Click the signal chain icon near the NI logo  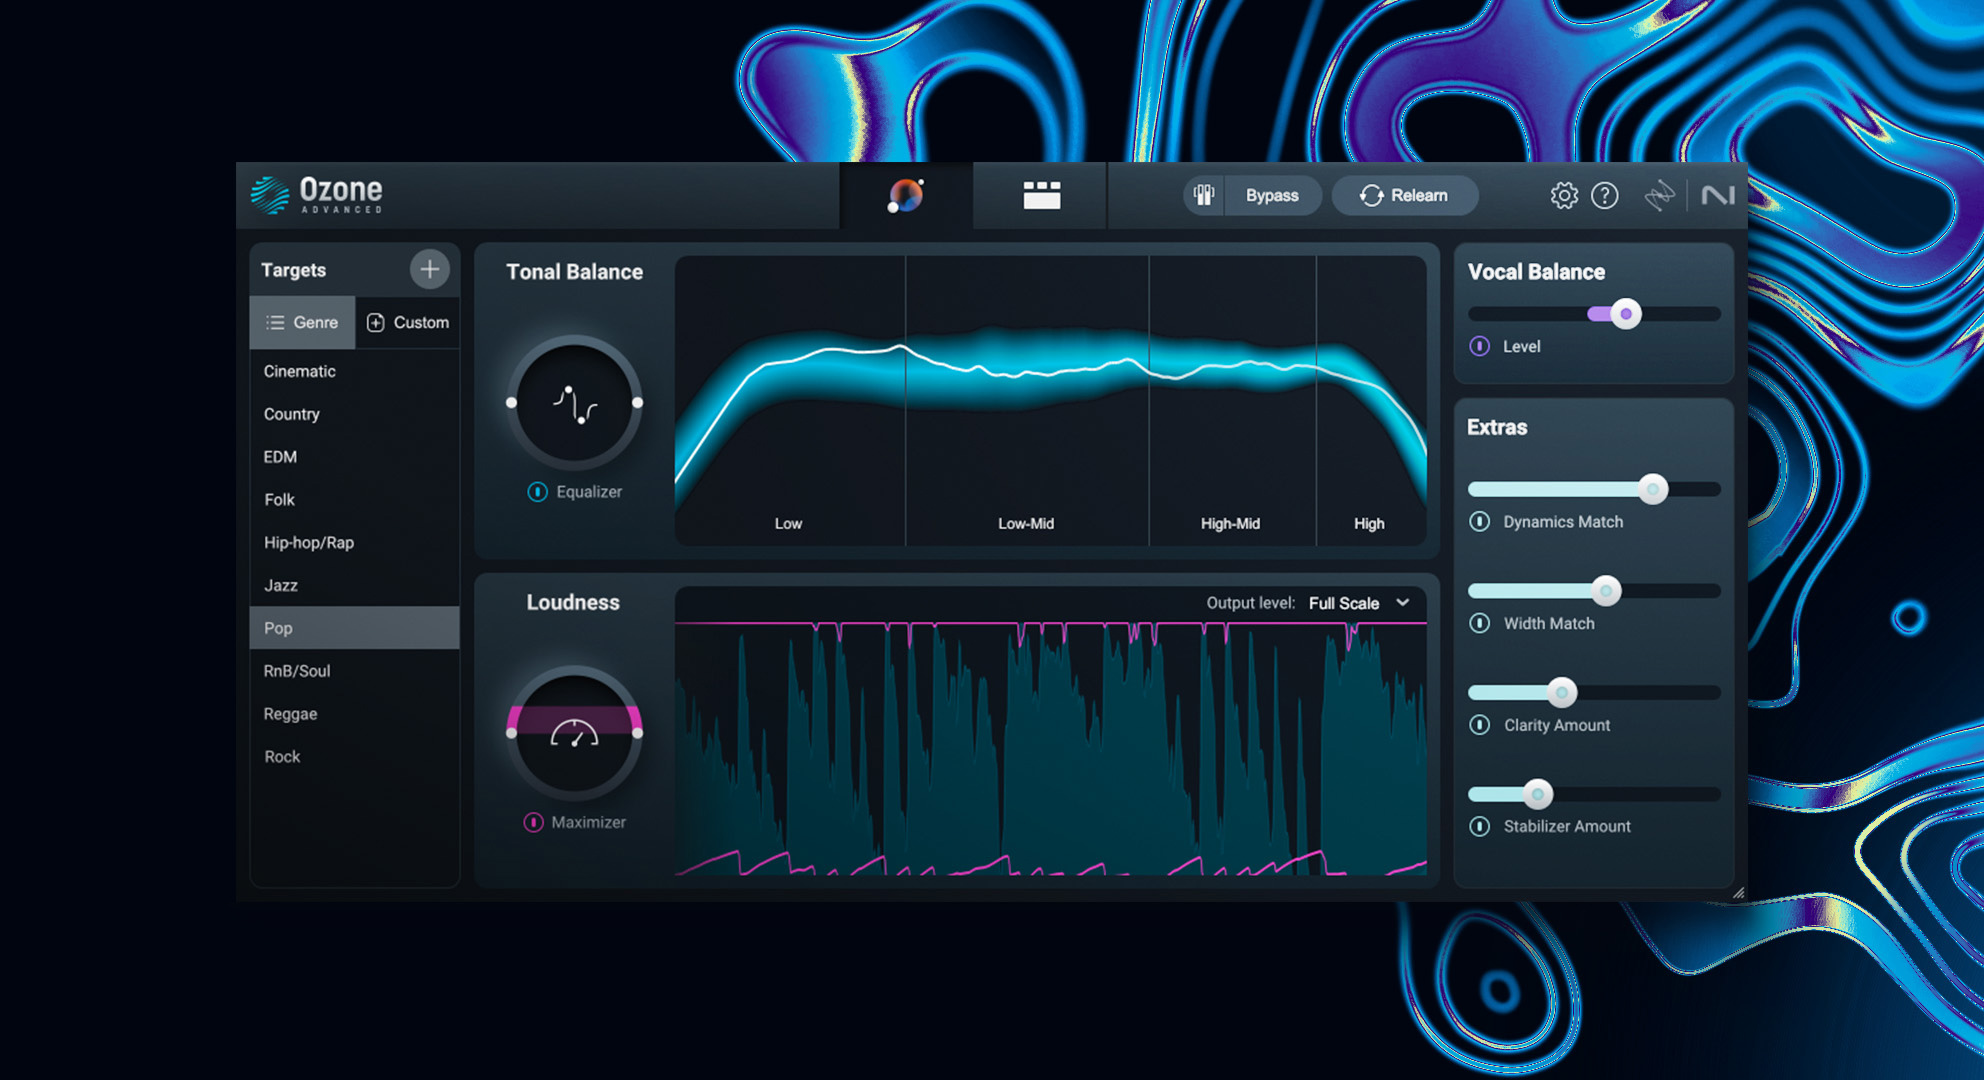(x=1660, y=196)
